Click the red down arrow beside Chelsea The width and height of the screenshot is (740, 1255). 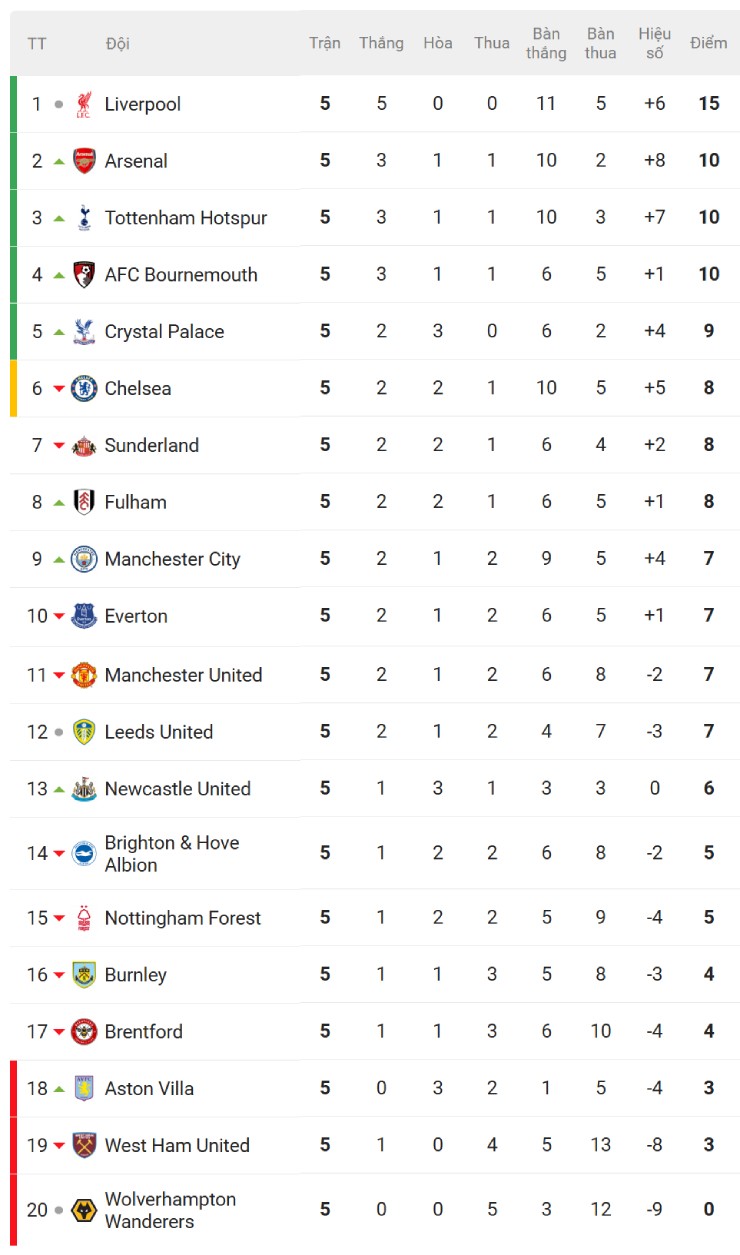point(59,388)
